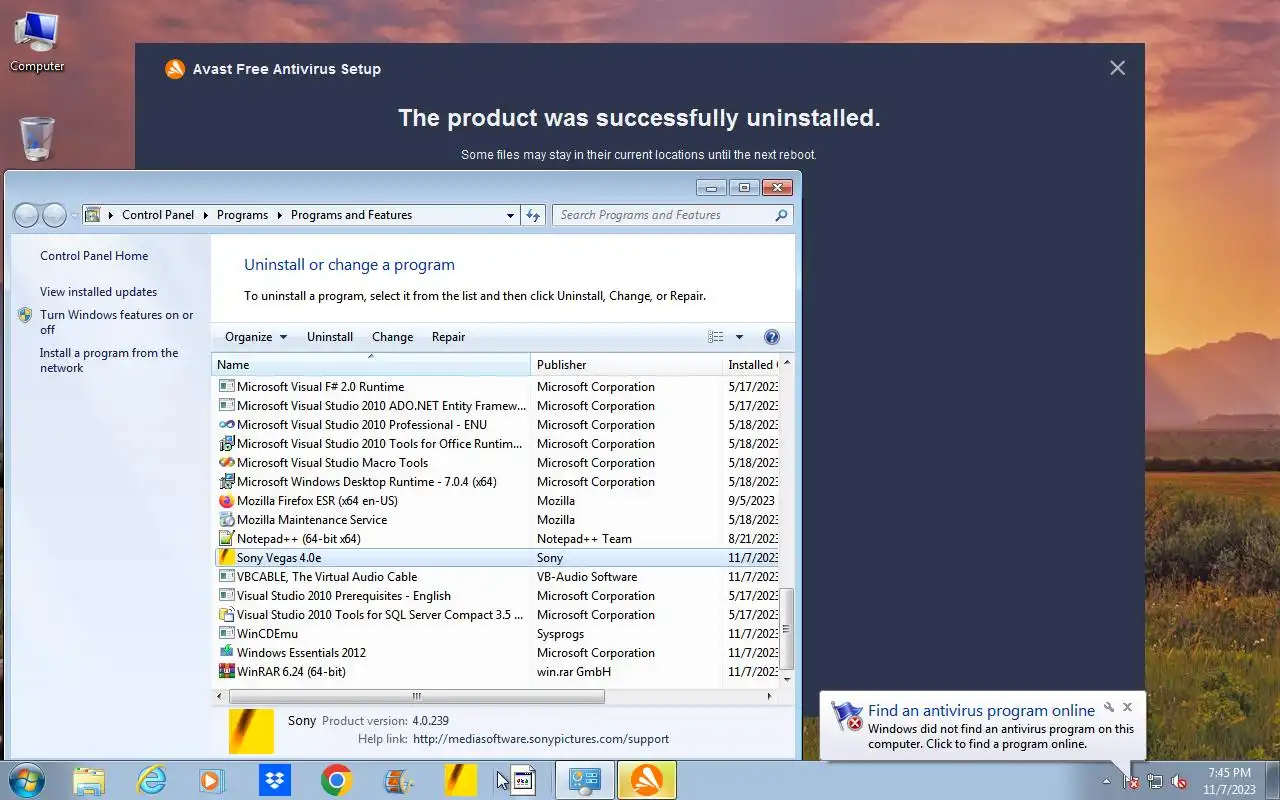Open Control Panel Home link
Screen dimensions: 1280x800
click(94, 256)
